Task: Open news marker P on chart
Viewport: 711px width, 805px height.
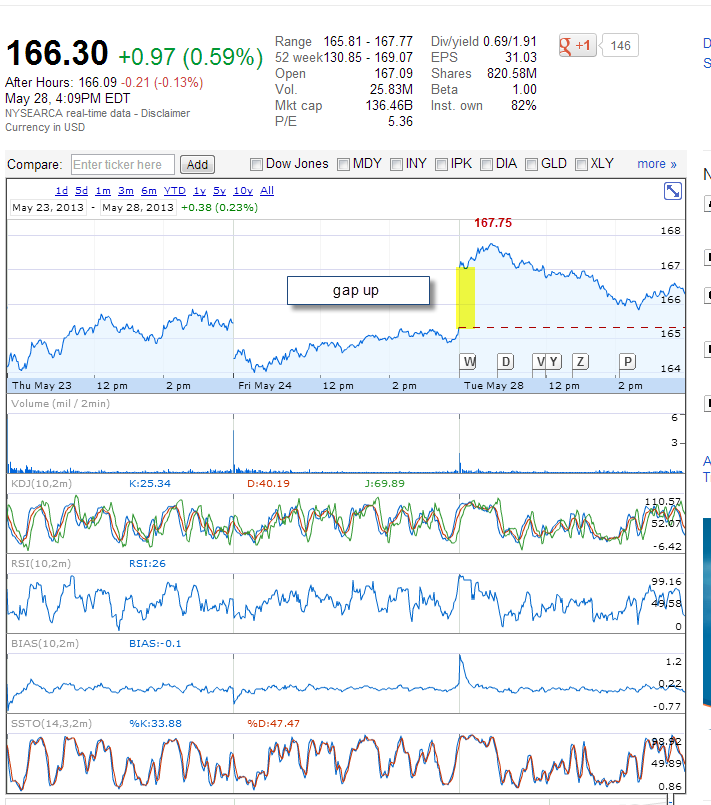Action: click(627, 361)
